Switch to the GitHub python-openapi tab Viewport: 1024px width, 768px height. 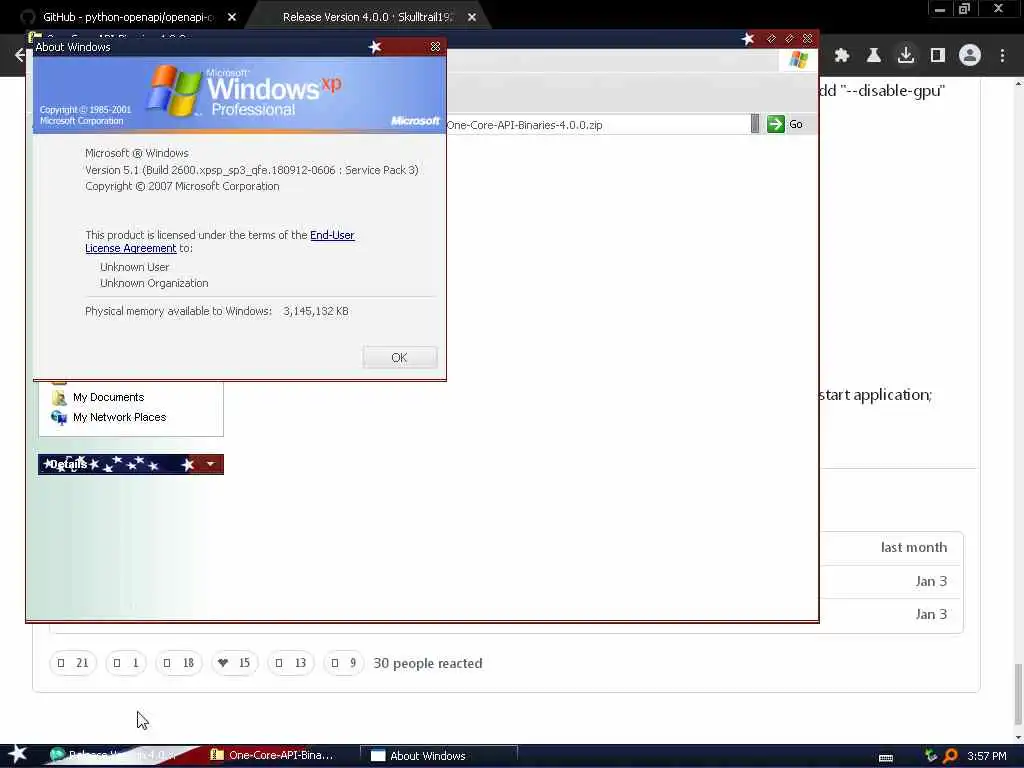coord(127,17)
